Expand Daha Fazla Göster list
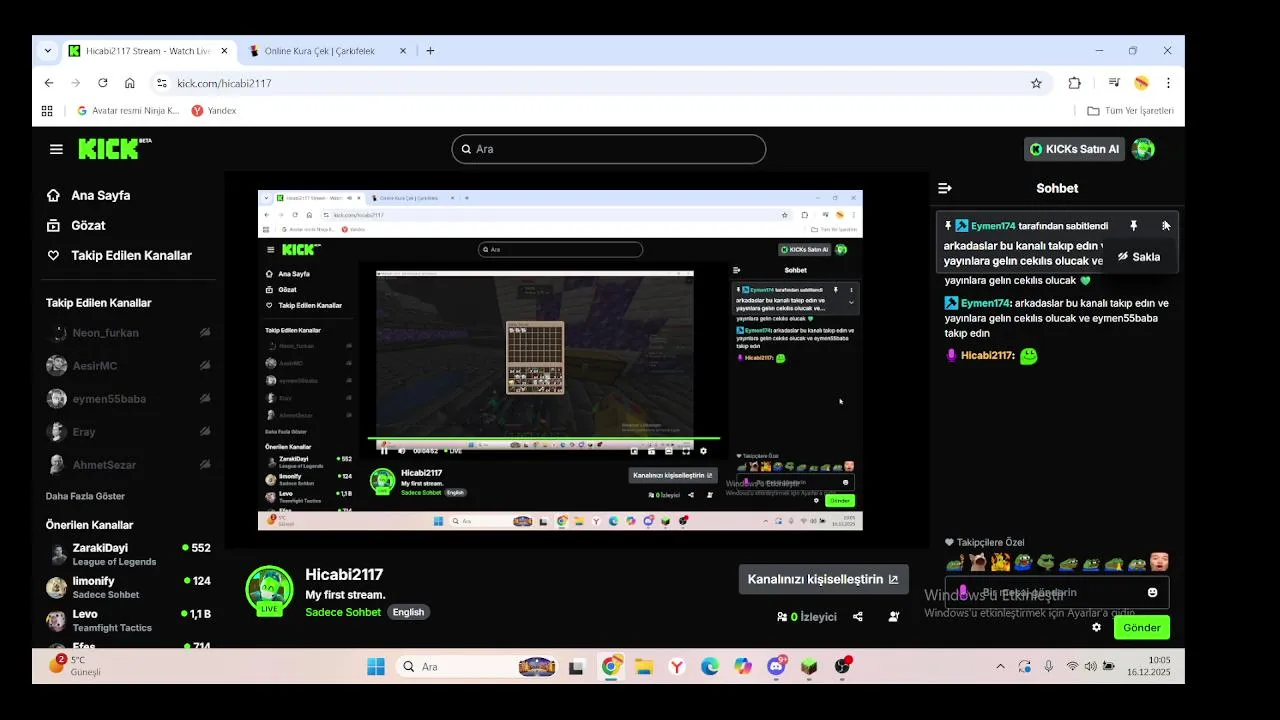This screenshot has height=720, width=1280. click(x=85, y=496)
